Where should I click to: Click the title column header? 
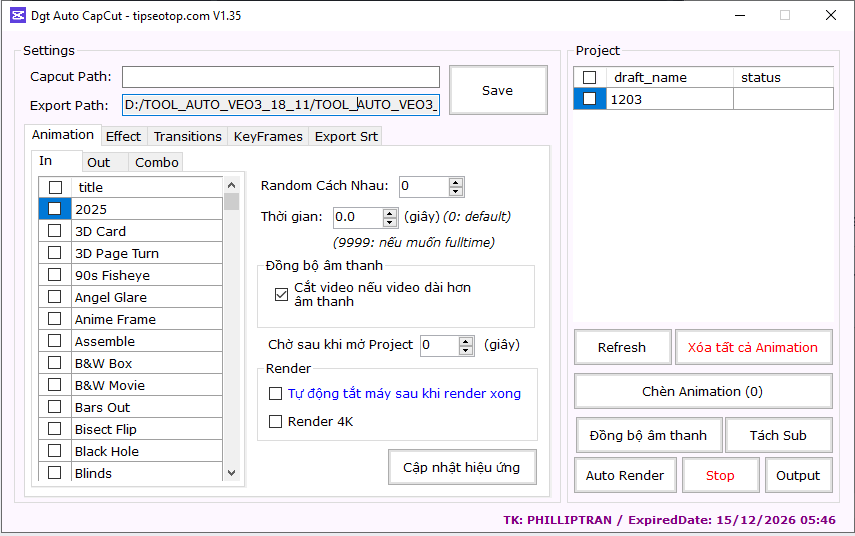[147, 187]
